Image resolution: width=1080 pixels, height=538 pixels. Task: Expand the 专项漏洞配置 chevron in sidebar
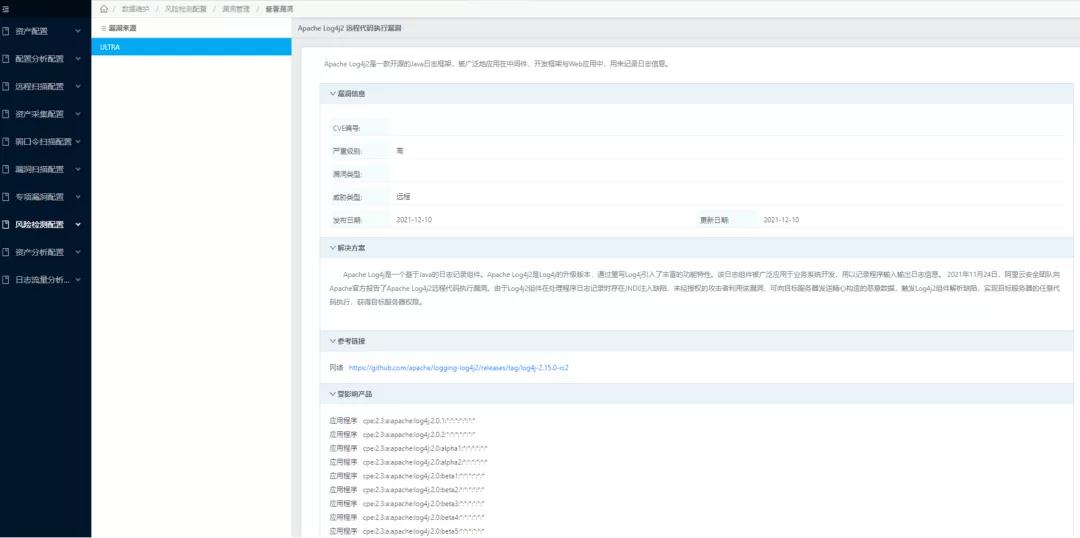point(78,197)
